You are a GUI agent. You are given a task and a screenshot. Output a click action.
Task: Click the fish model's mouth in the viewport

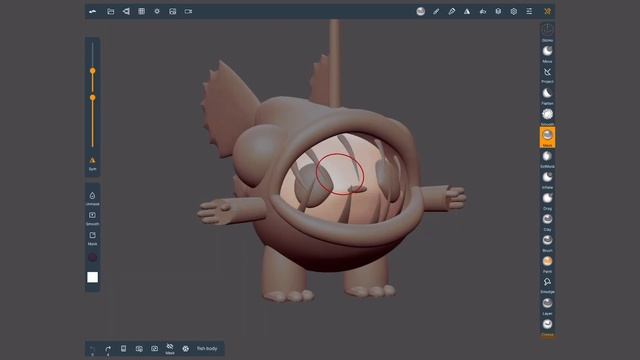pyautogui.click(x=345, y=180)
